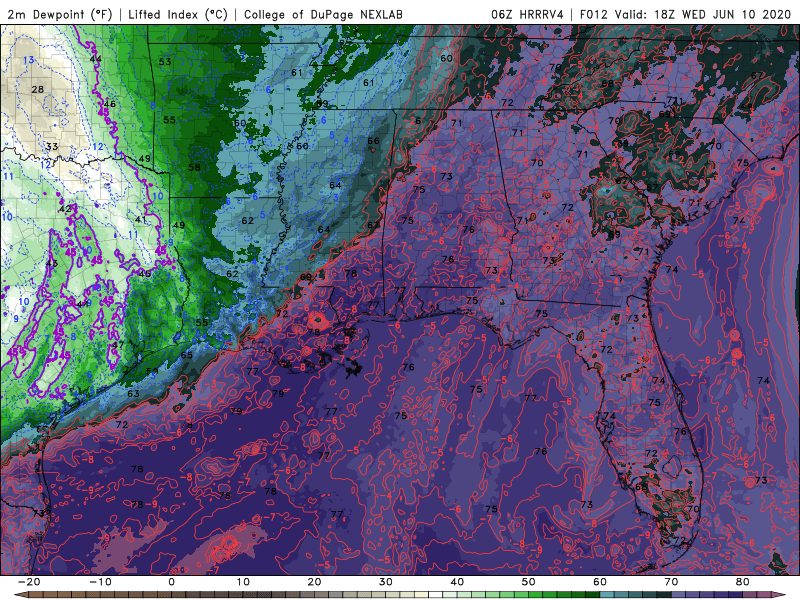Click the 'Lifted Index (°C)' header label
800x600 pixels.
[178, 14]
